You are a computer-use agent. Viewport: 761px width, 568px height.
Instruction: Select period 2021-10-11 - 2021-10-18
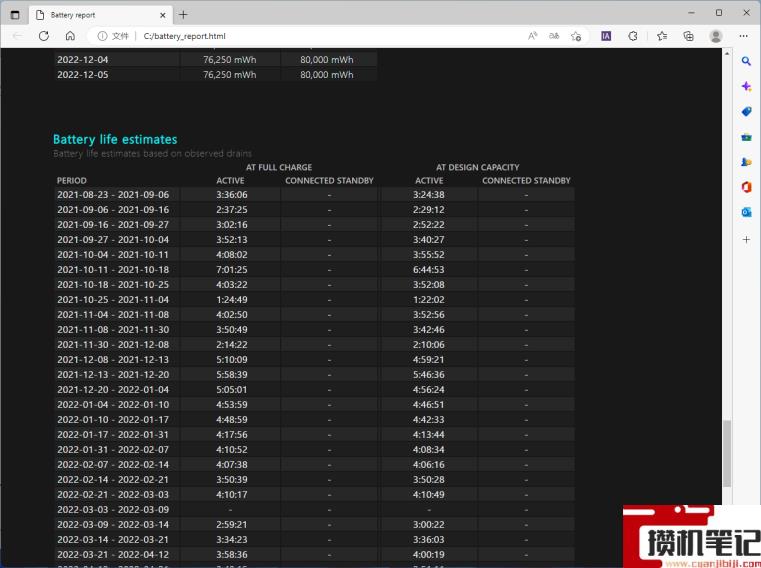113,269
